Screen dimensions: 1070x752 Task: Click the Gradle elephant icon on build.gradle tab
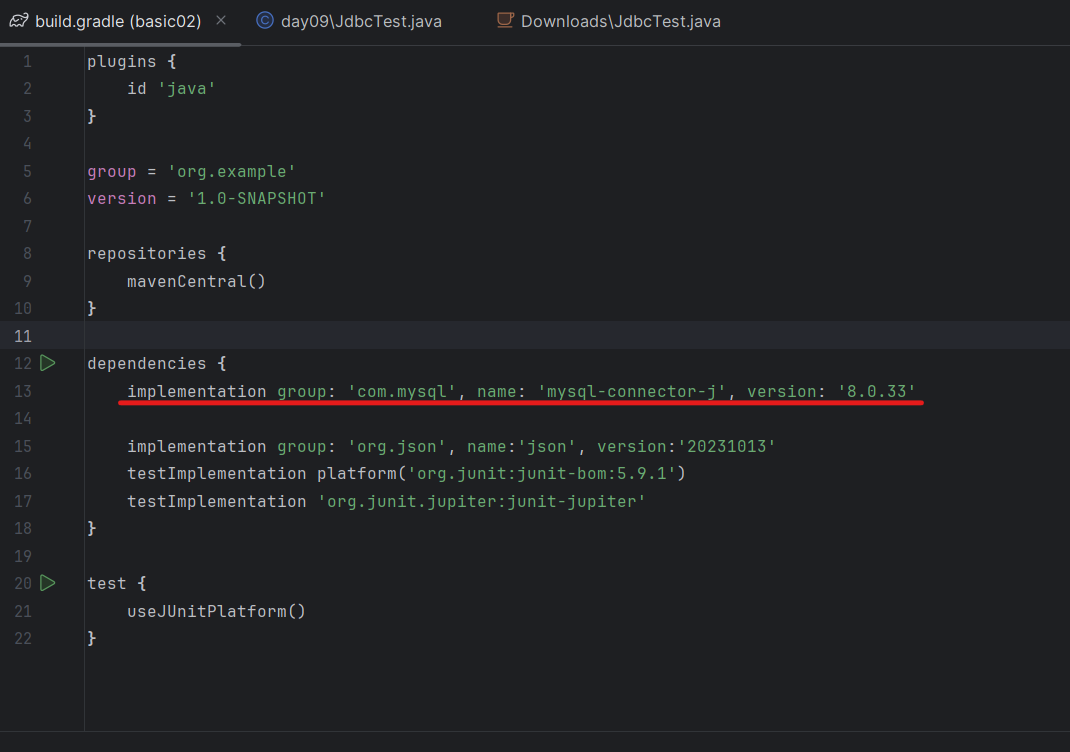(20, 19)
